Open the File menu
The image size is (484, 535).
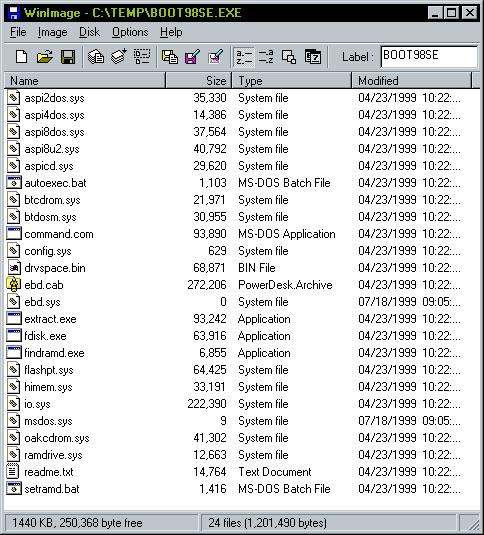point(18,32)
